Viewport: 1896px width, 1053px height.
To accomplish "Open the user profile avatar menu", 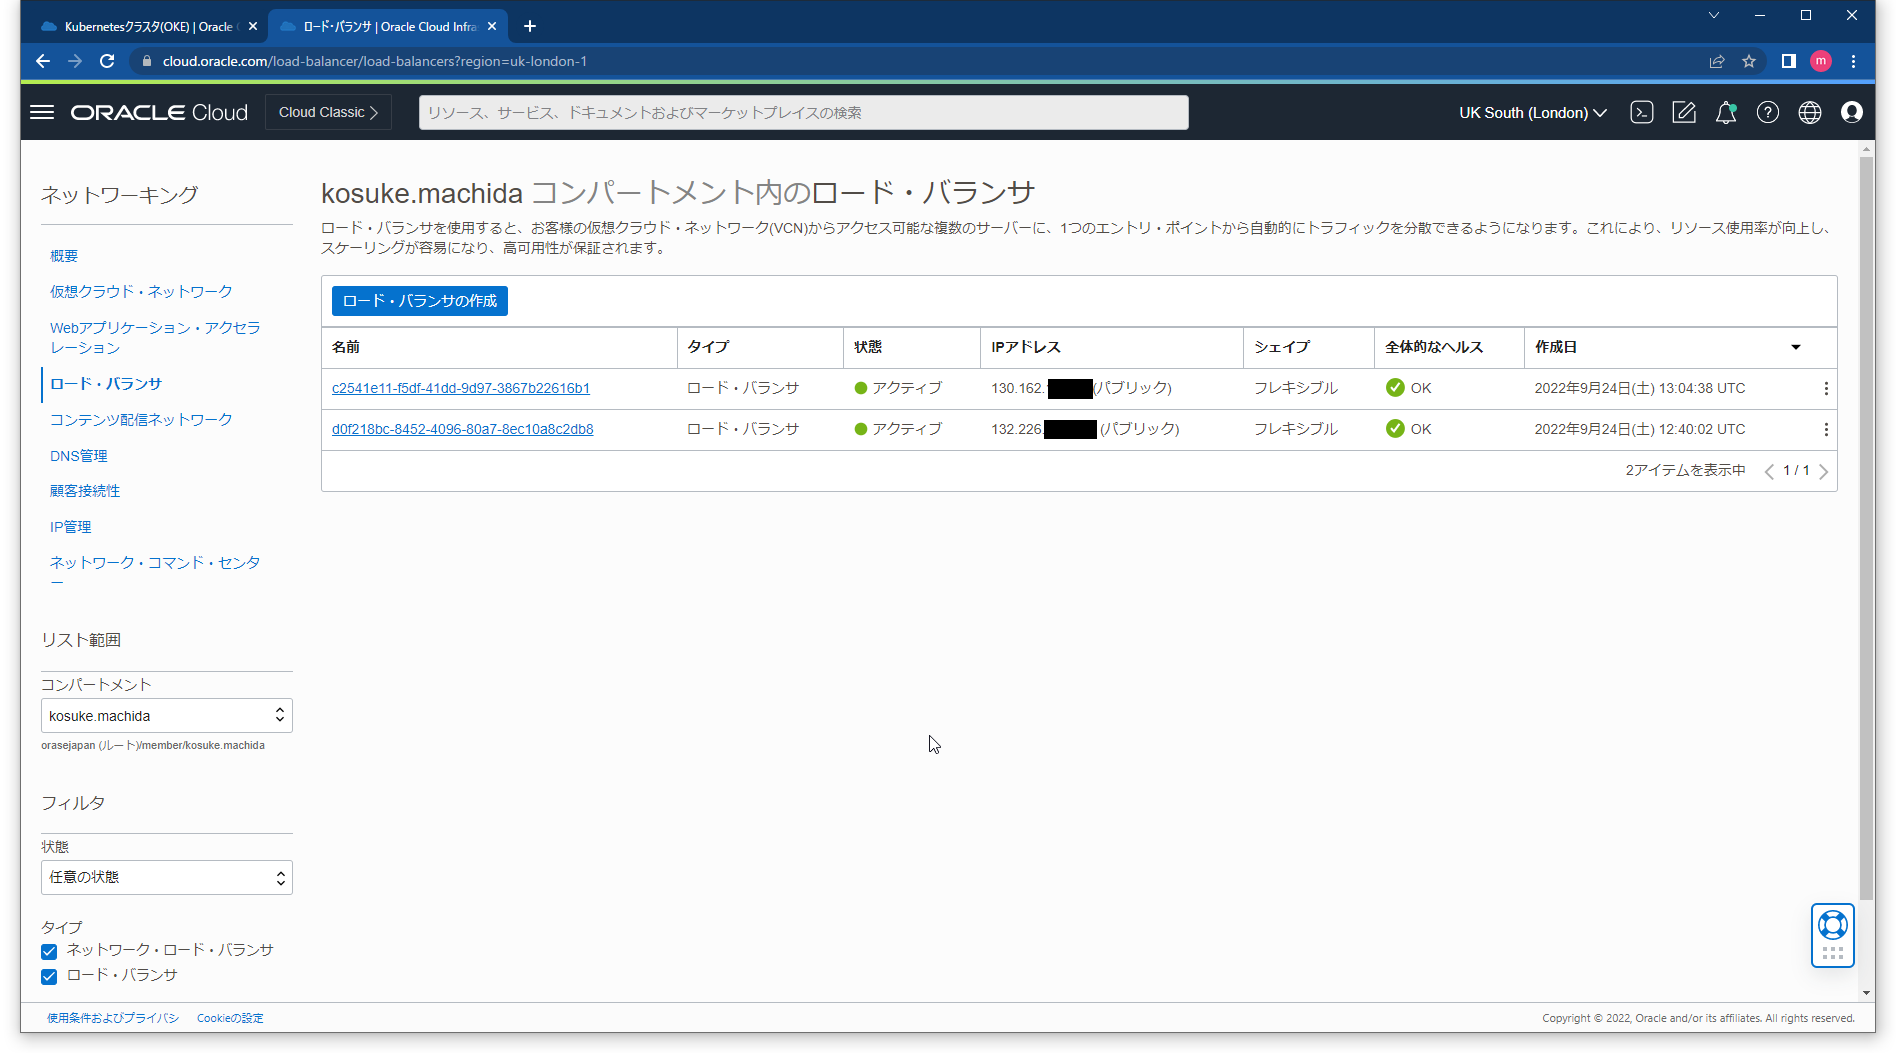I will point(1852,112).
